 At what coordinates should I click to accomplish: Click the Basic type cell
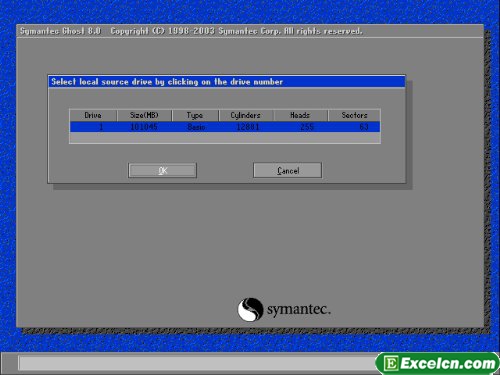[196, 127]
